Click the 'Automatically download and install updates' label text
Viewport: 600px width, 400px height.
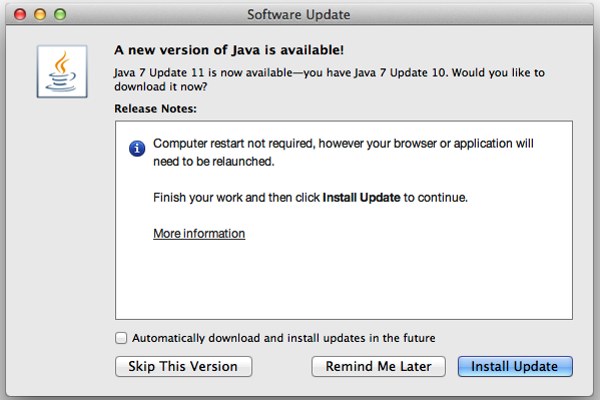pyautogui.click(x=284, y=338)
